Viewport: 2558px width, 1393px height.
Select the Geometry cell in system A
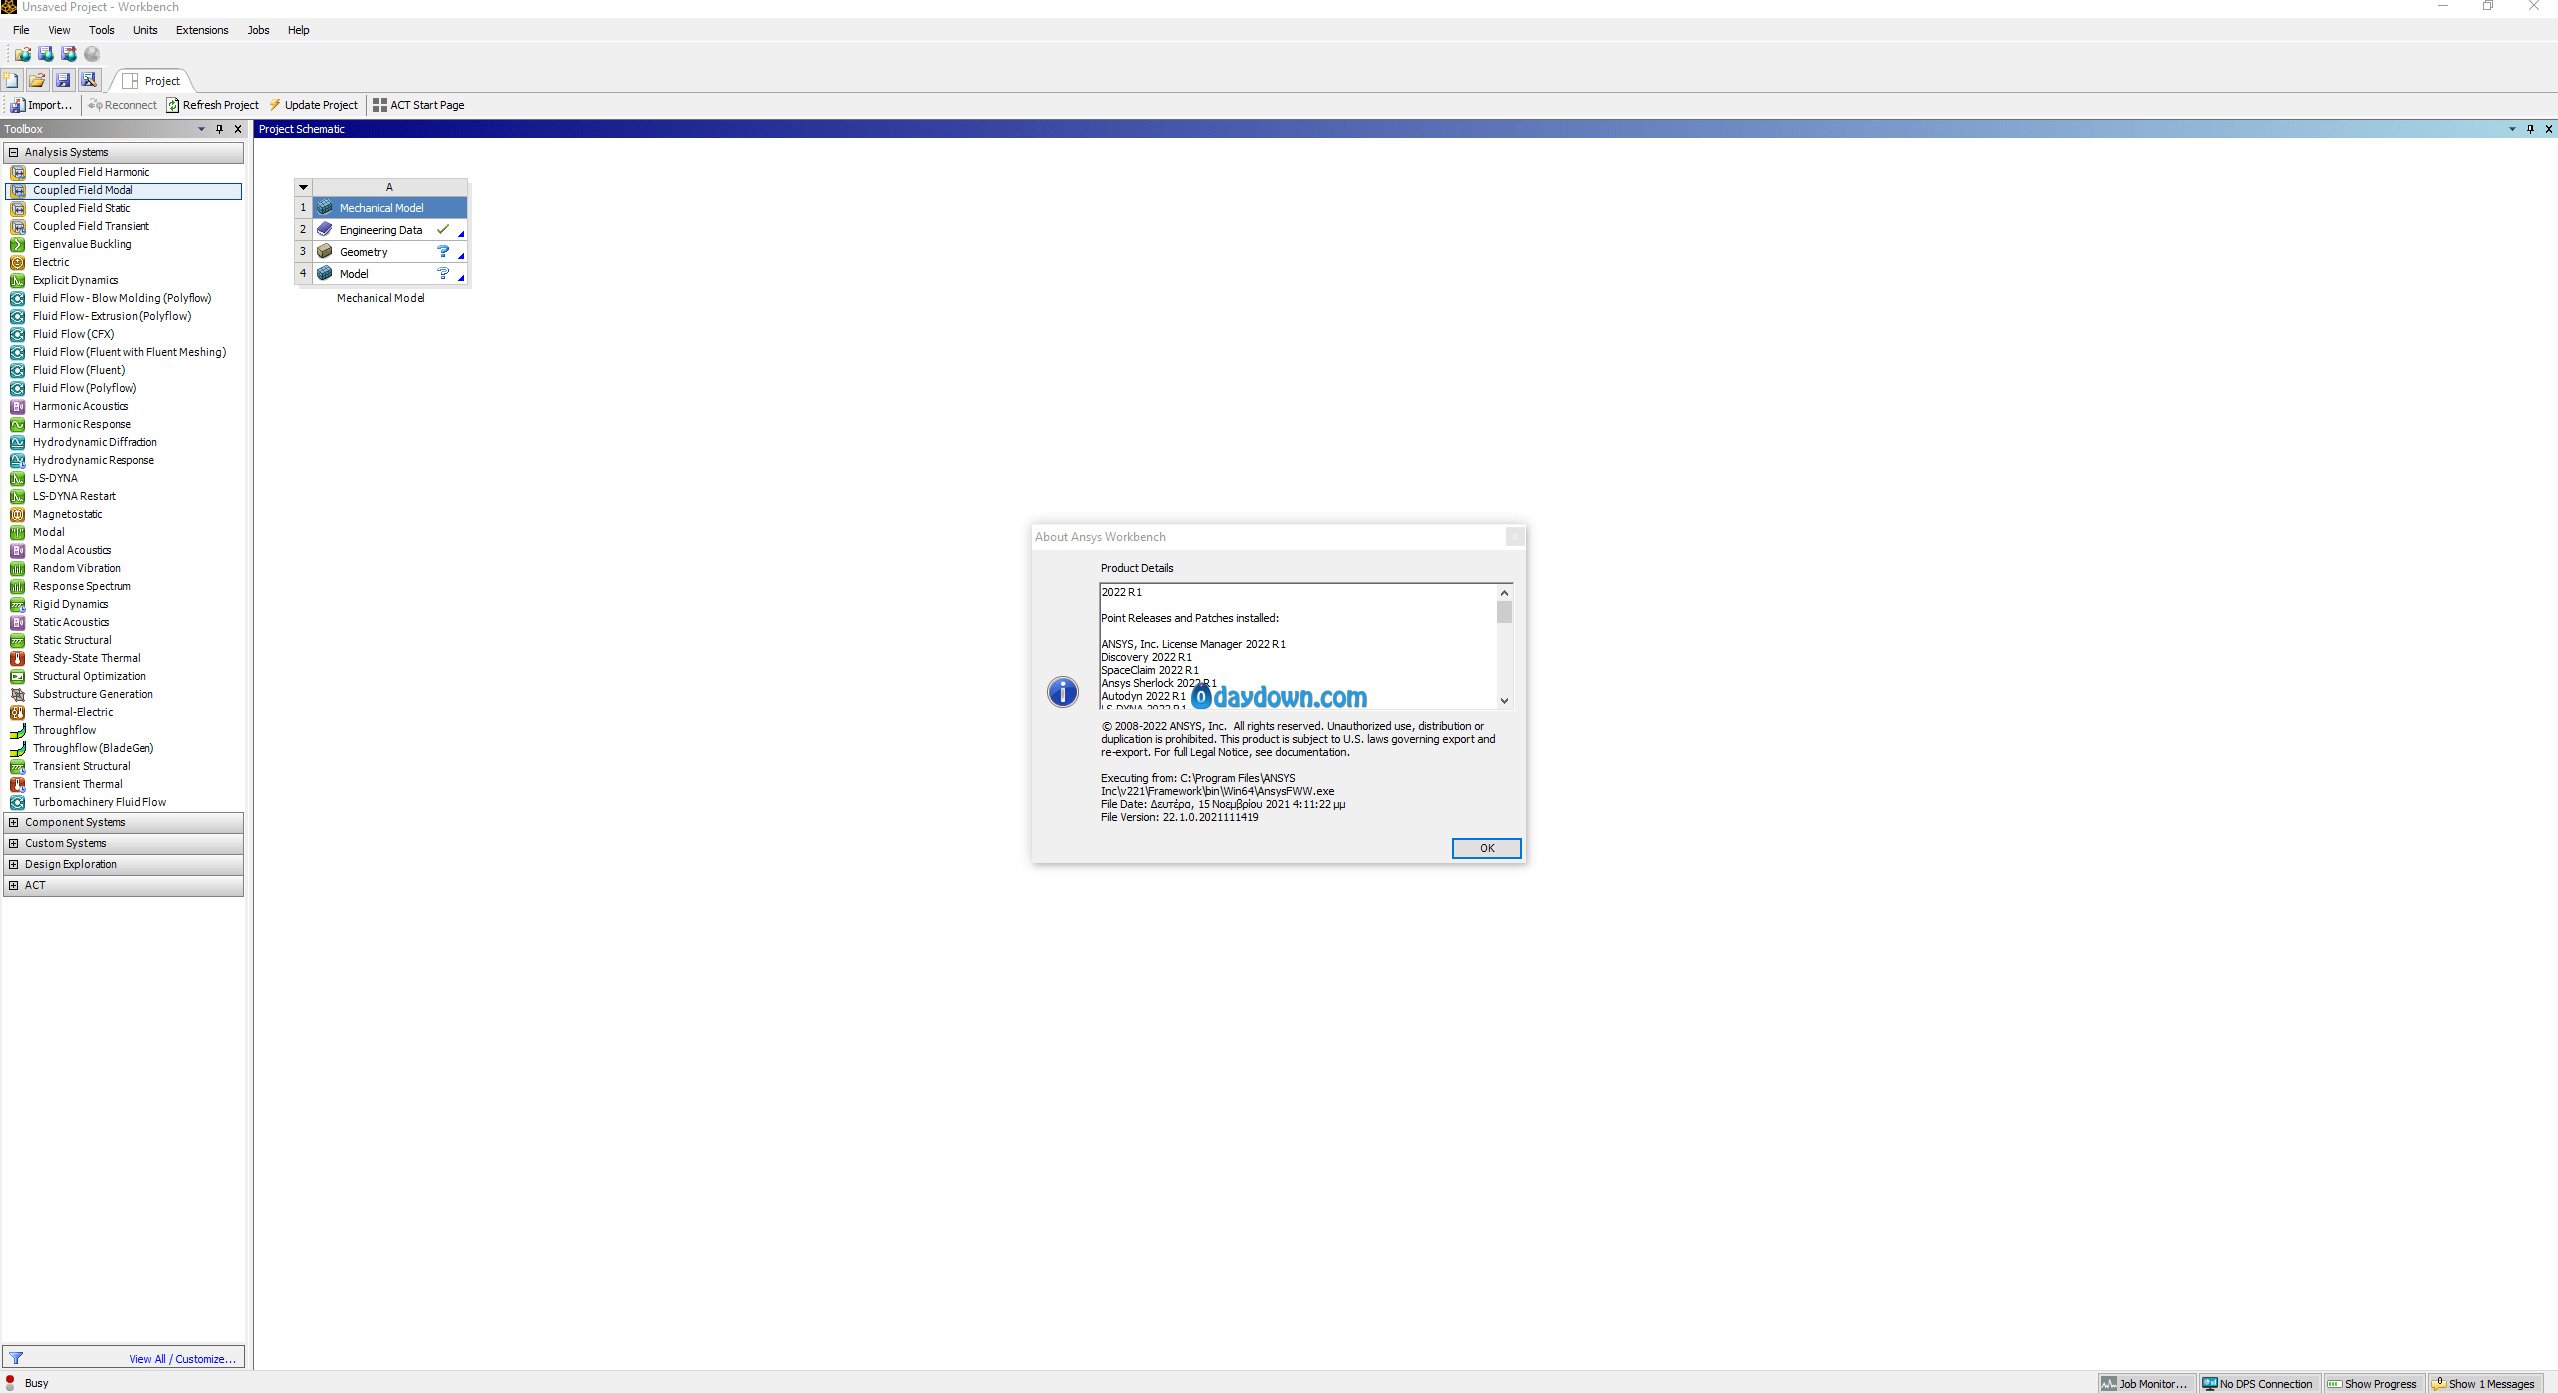[x=364, y=252]
